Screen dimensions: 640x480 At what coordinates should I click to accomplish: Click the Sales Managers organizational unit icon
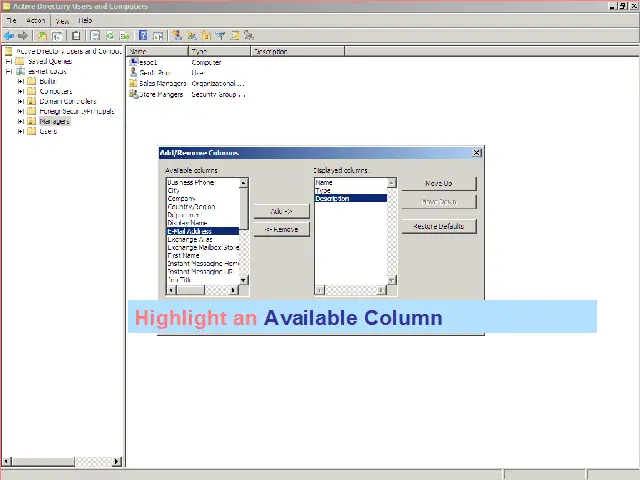tap(134, 84)
